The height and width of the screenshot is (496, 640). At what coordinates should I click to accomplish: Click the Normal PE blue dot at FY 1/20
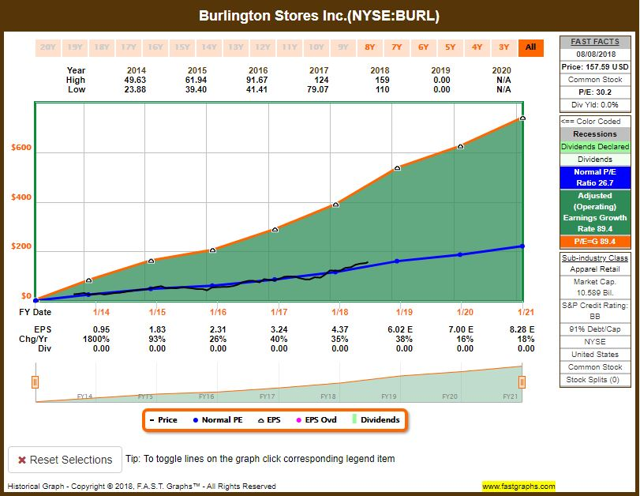point(460,255)
